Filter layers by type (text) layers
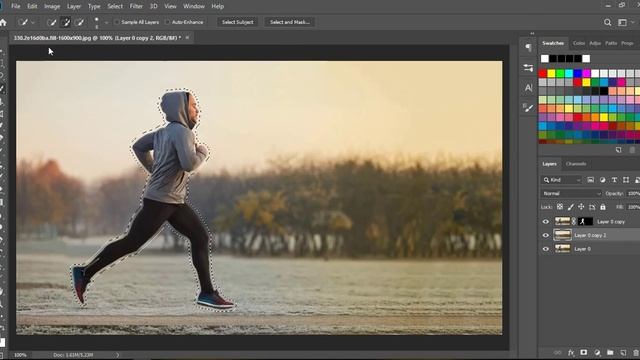 coord(614,180)
